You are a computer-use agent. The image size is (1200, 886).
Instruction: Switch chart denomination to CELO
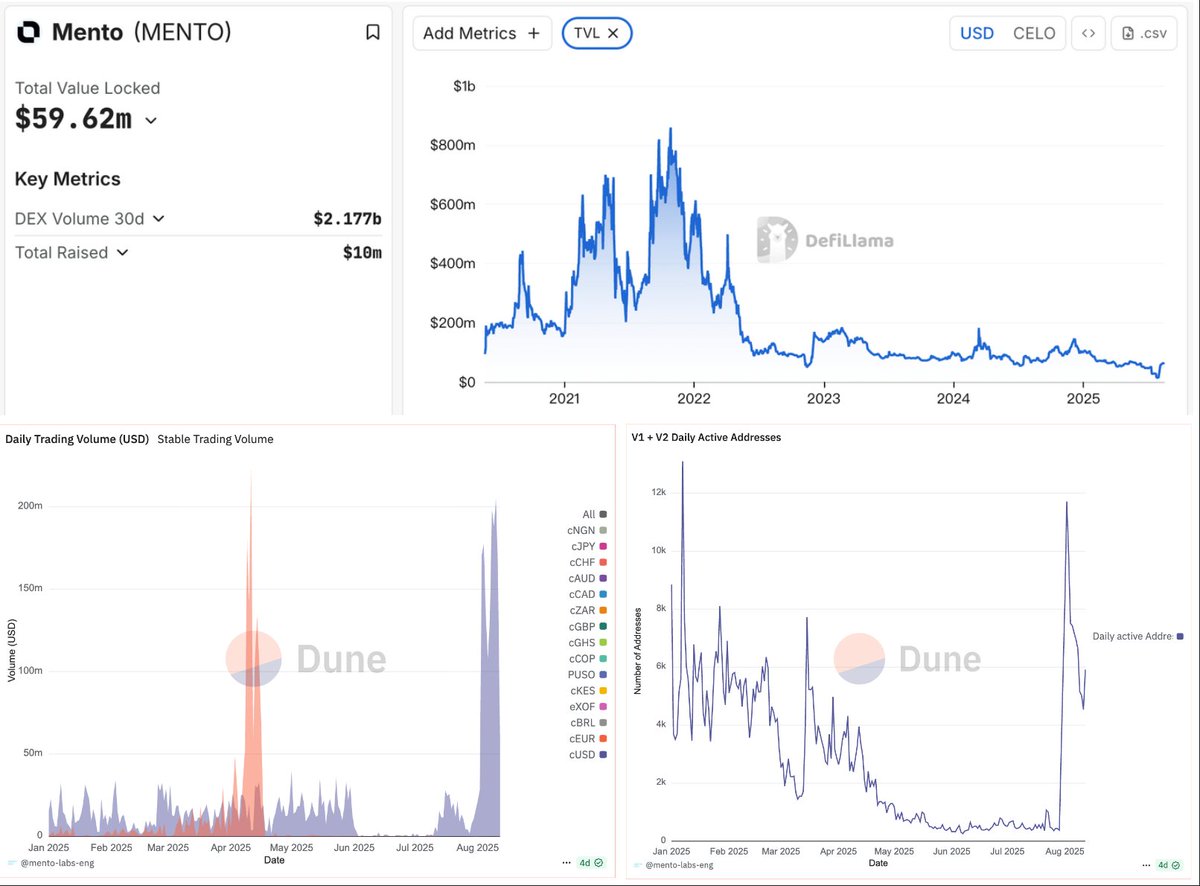click(x=1034, y=33)
